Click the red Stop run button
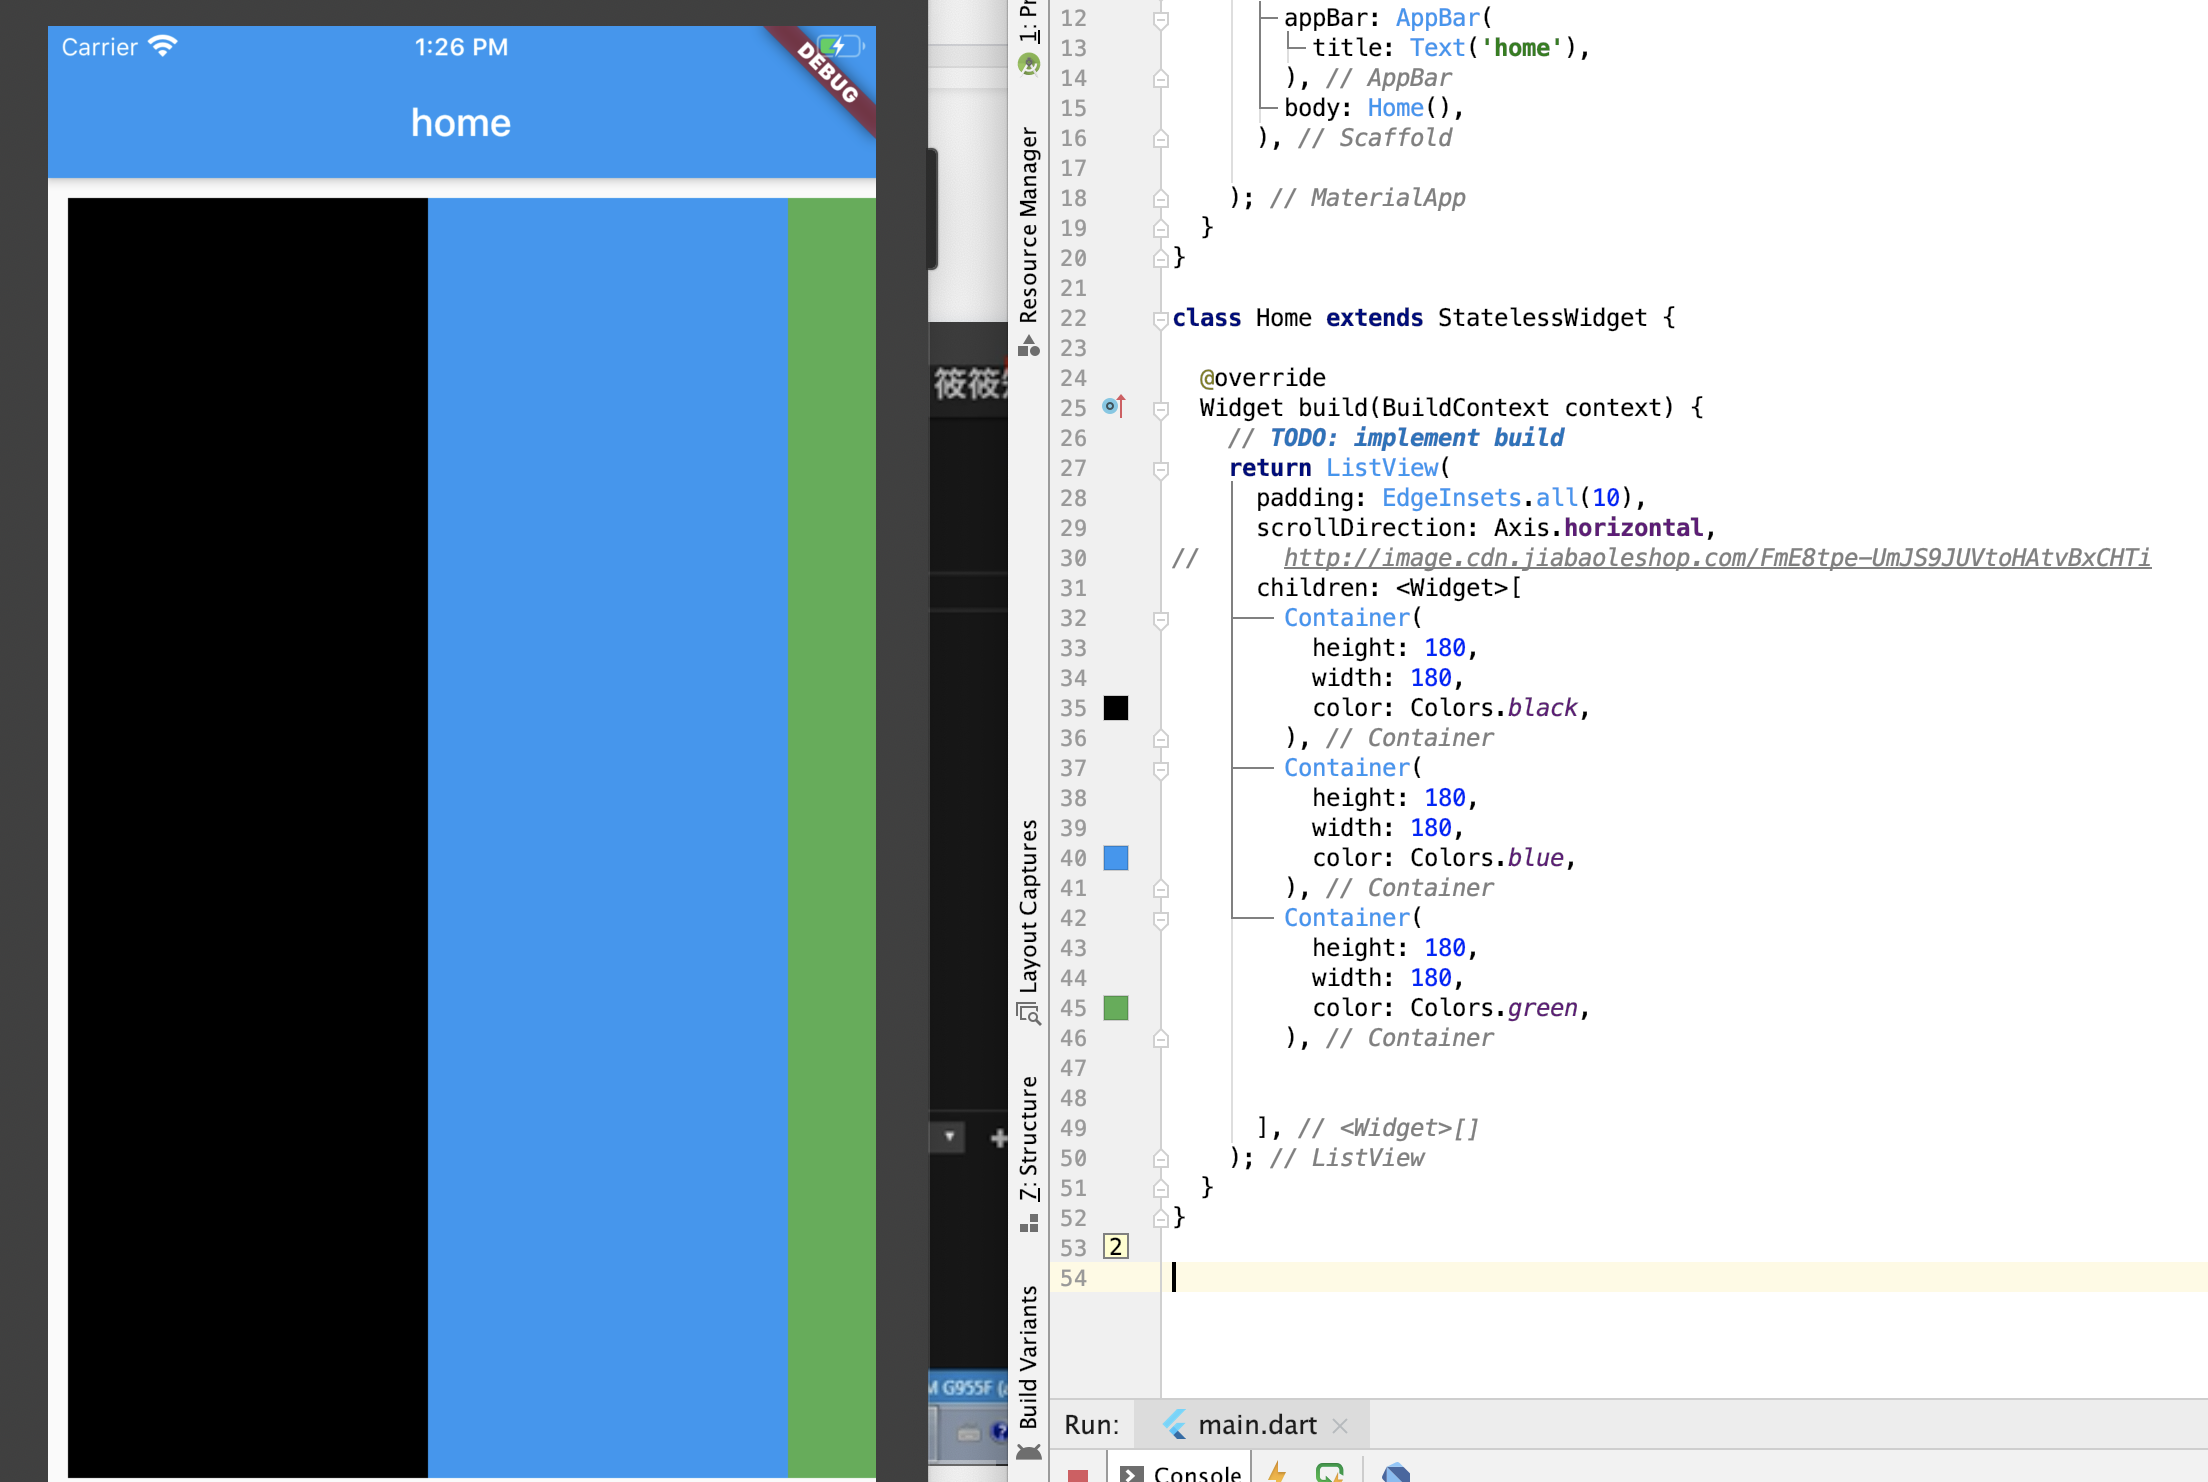 (x=1077, y=1475)
